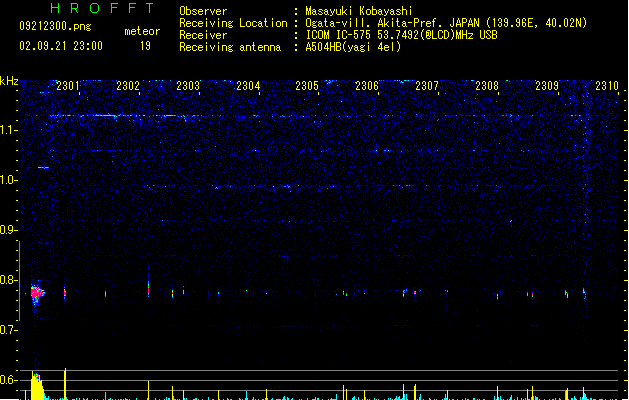Click the 2308 time marker
Image resolution: width=629 pixels, height=400 pixels.
tap(487, 86)
